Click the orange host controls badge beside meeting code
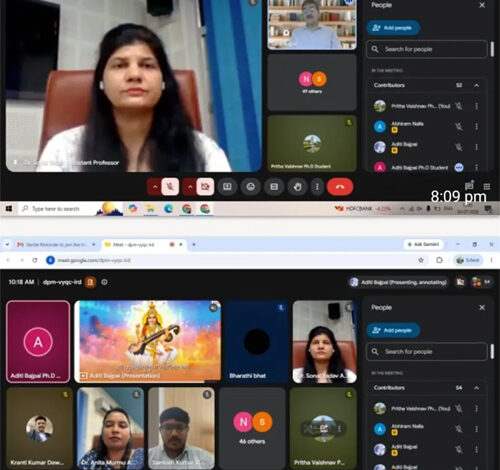The height and width of the screenshot is (470, 500). coord(90,282)
